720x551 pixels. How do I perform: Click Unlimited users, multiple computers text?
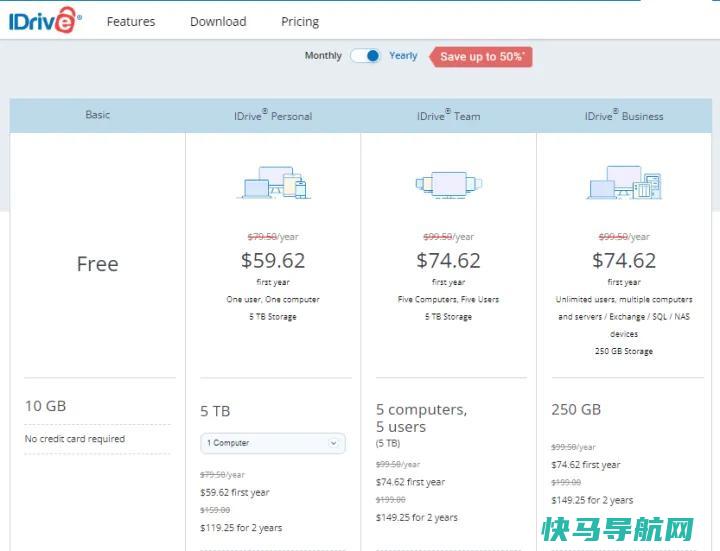624,299
